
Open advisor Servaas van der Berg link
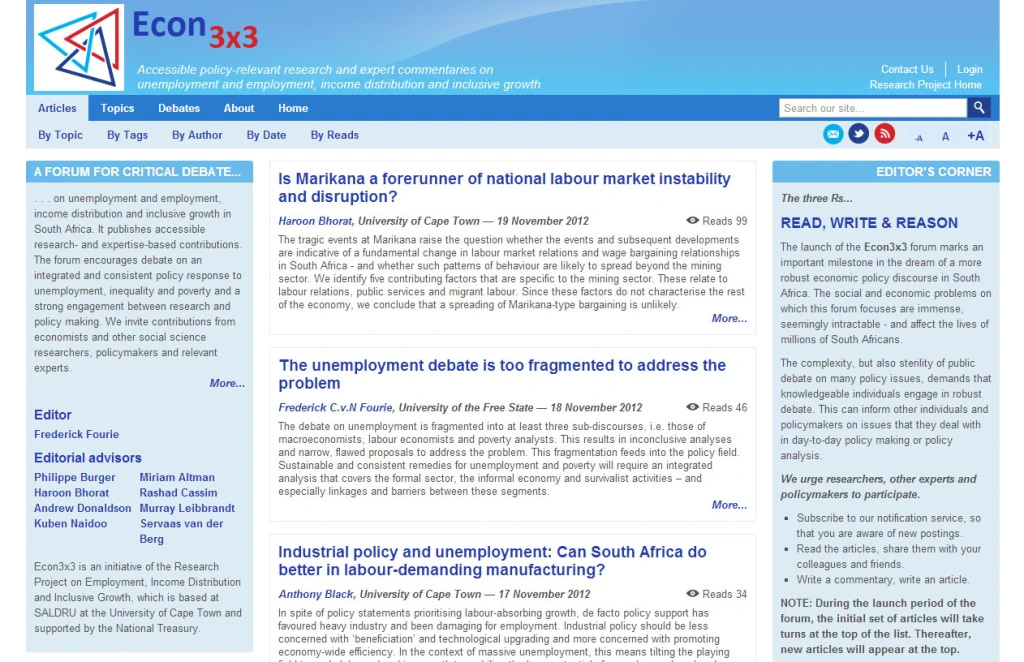(x=181, y=531)
